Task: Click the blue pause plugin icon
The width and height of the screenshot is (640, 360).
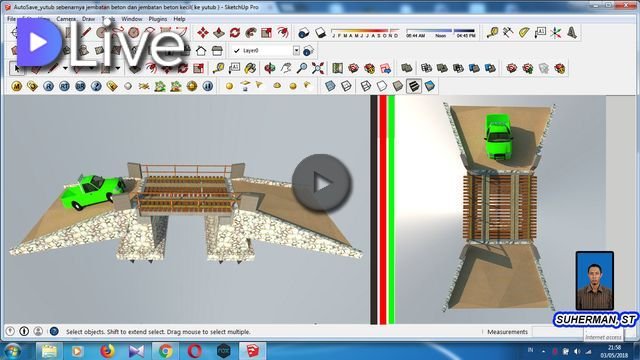Action: [x=208, y=86]
